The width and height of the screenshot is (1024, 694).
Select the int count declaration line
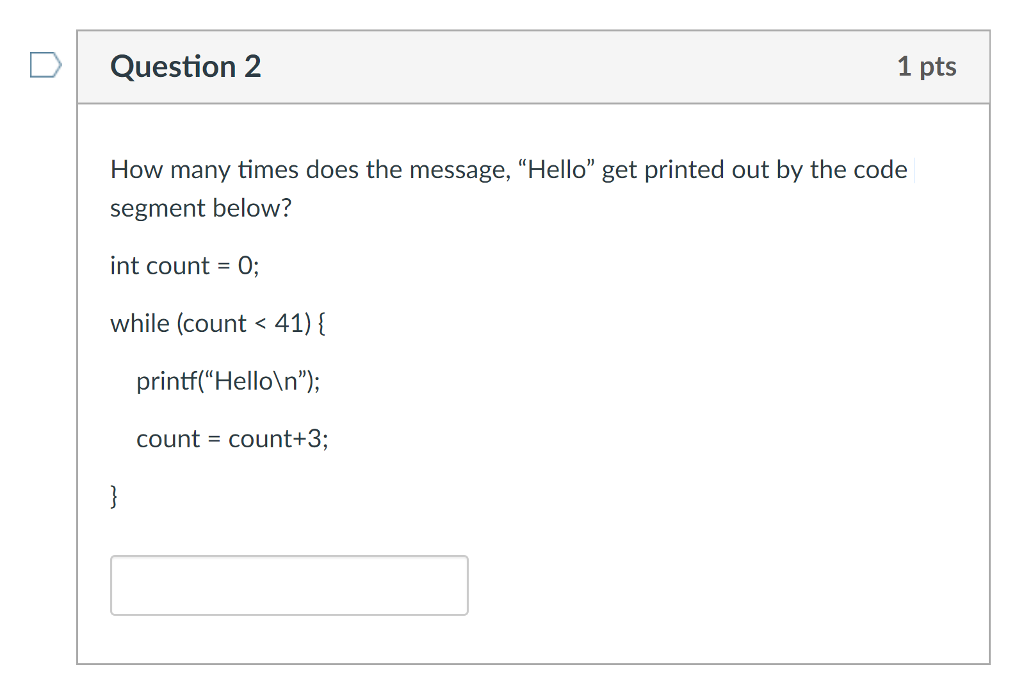point(183,265)
